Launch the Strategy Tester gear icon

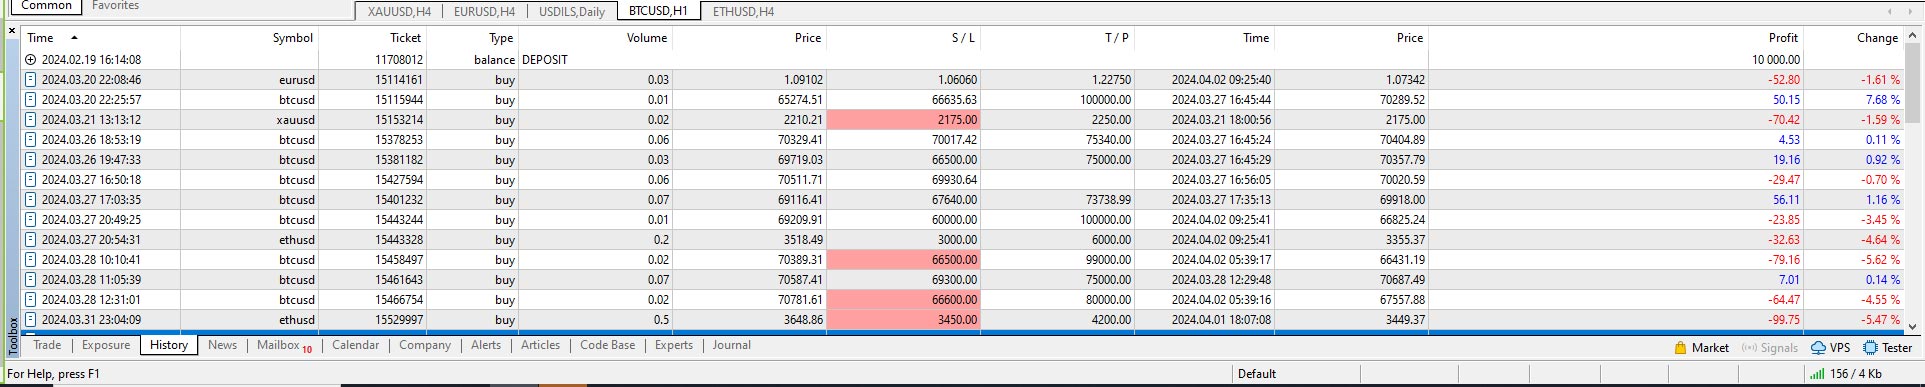[1870, 348]
